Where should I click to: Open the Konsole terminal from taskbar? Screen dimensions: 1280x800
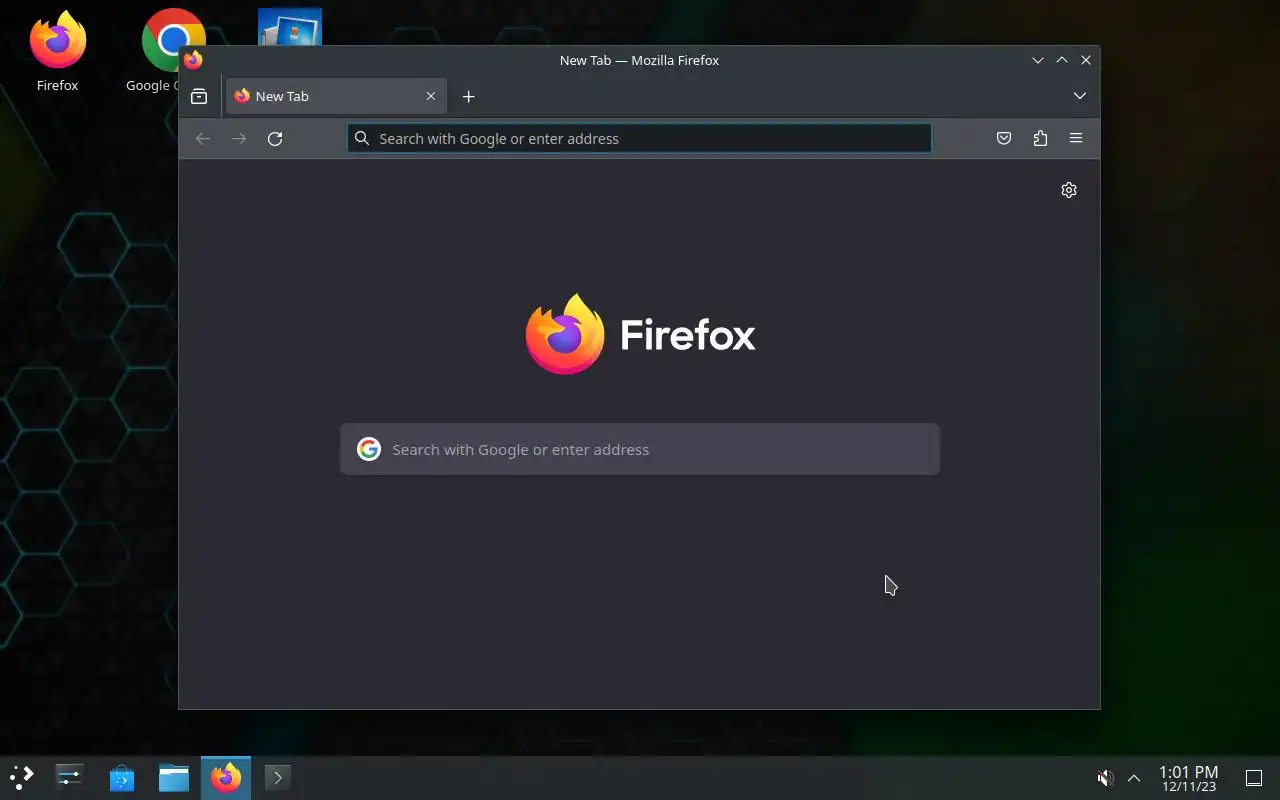tap(278, 777)
